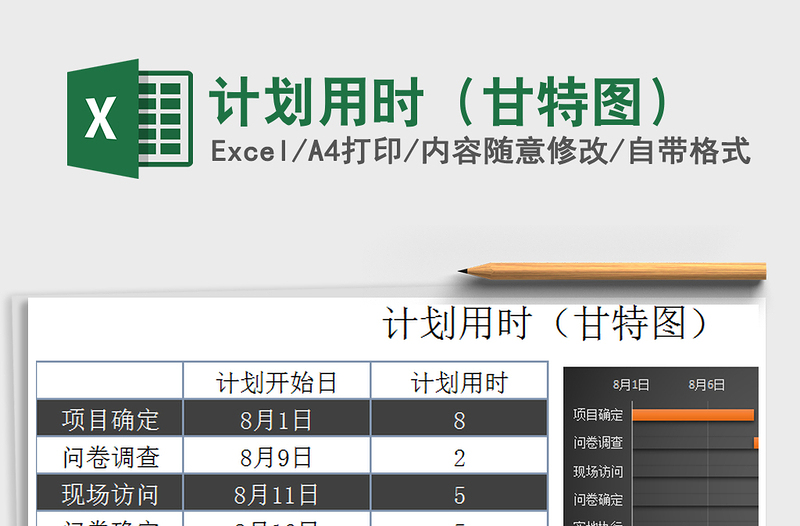Select the cell with value 8
The image size is (800, 526).
(x=459, y=418)
